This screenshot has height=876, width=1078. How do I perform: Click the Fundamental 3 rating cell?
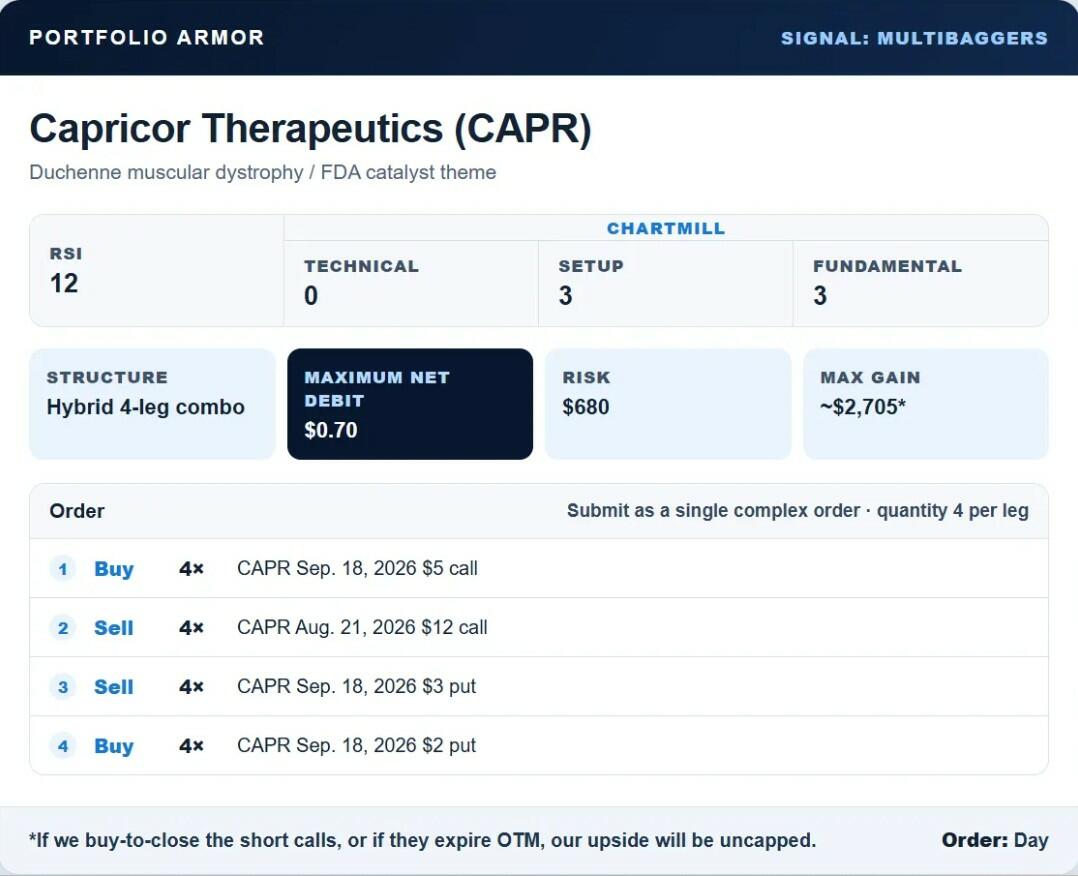[921, 283]
